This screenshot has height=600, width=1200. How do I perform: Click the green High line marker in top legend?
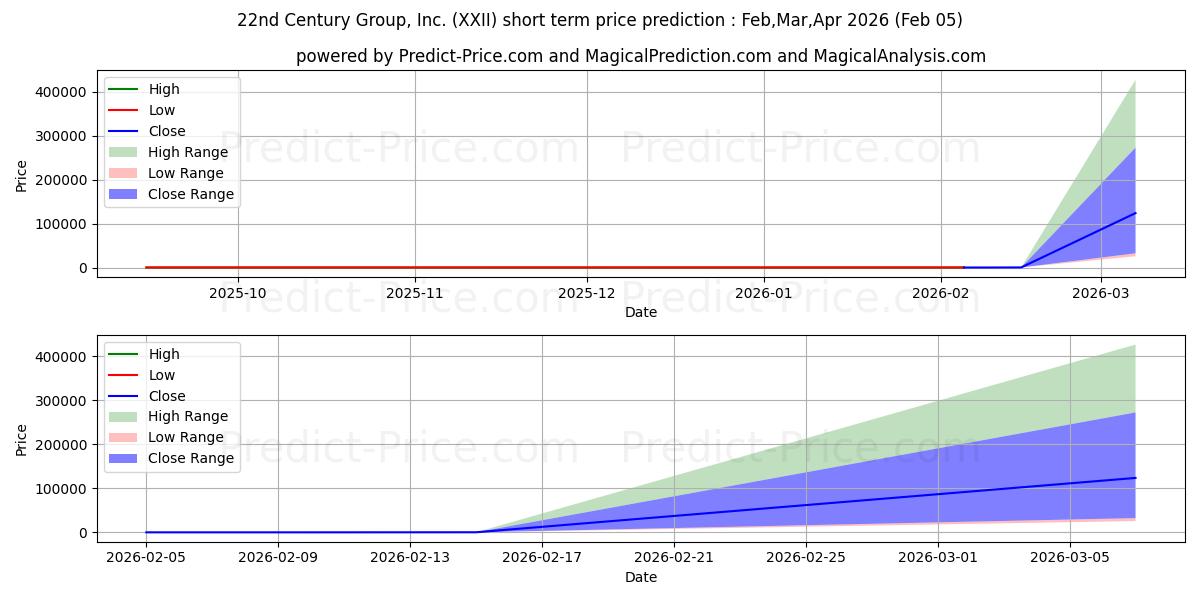click(x=125, y=89)
